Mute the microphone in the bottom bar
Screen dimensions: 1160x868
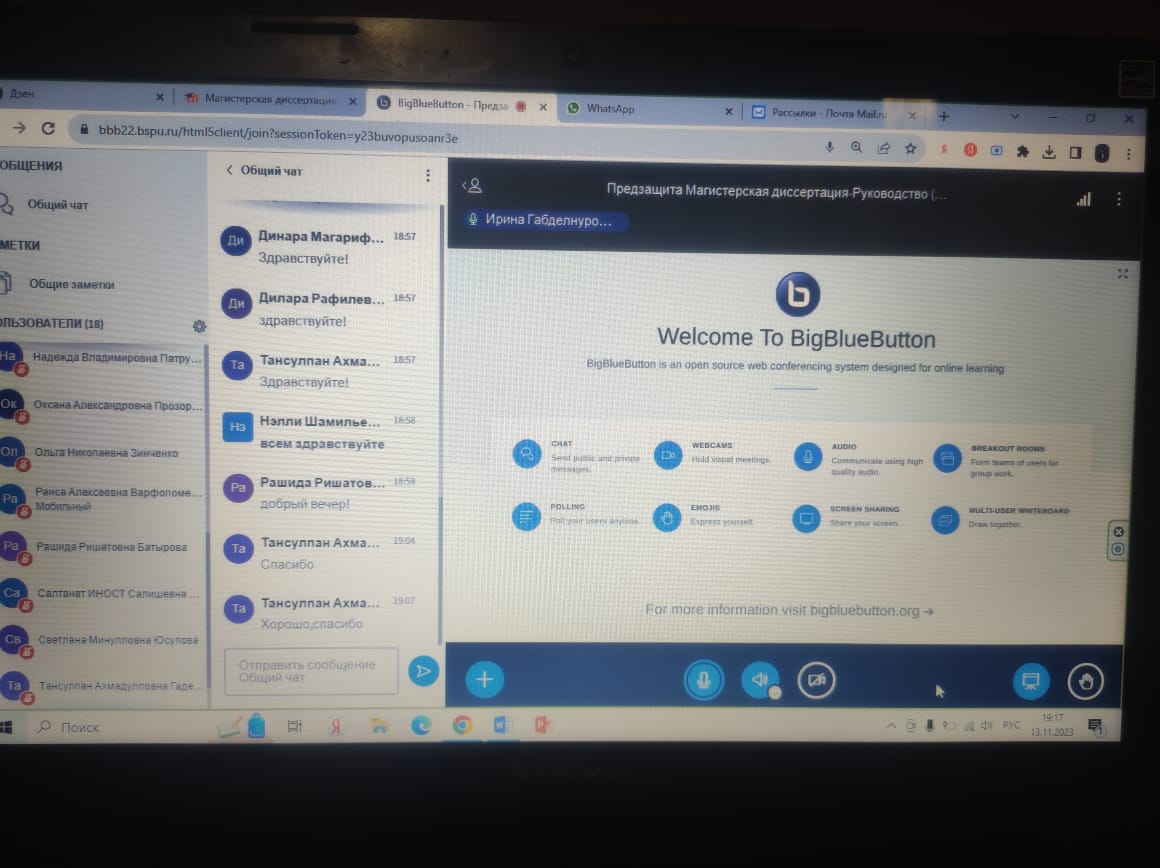(704, 681)
